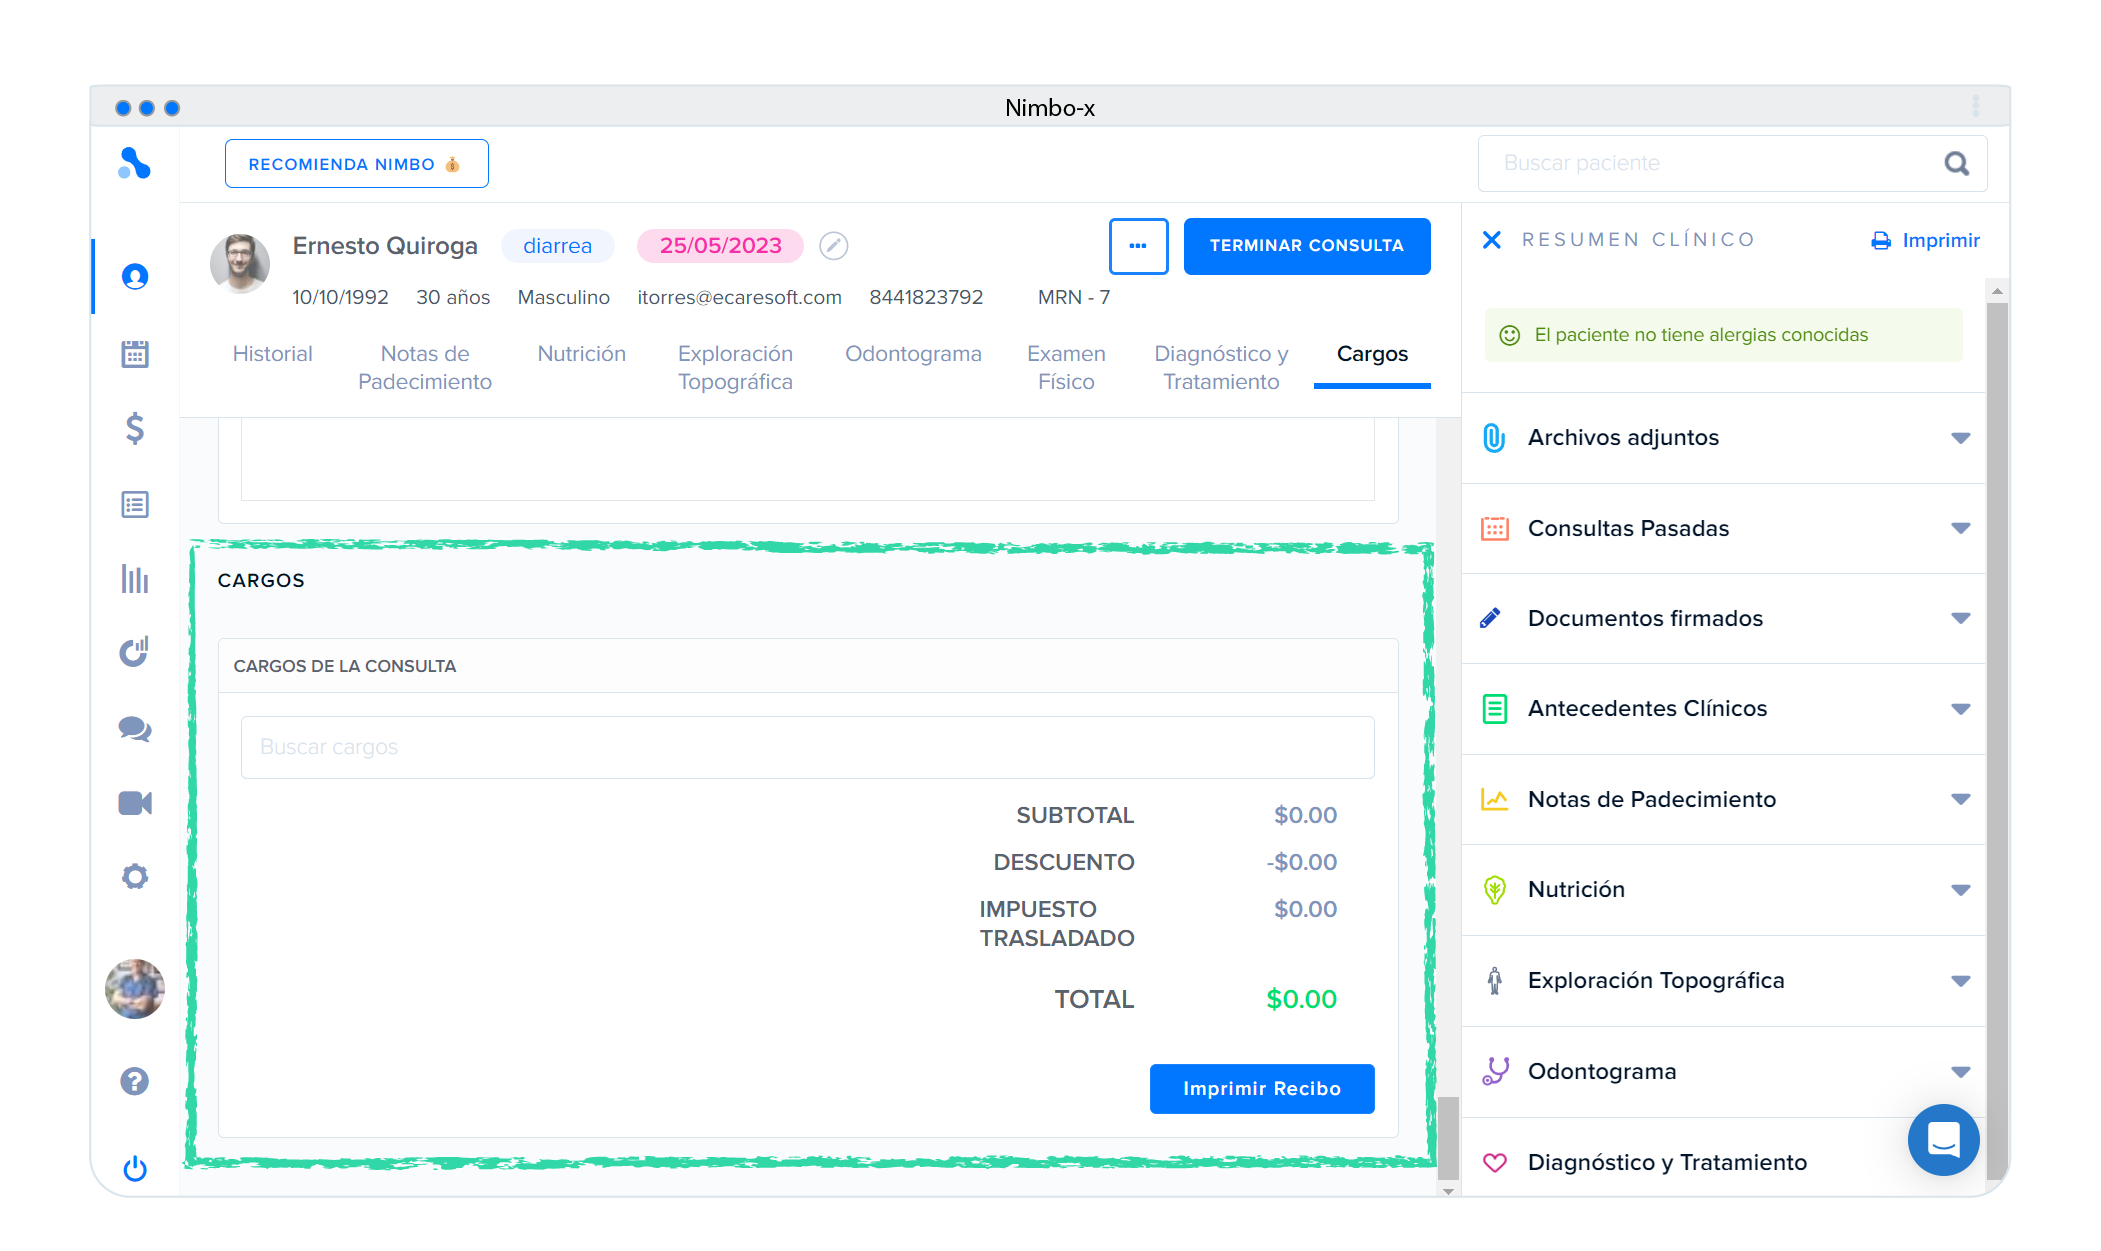Open the video camera sidebar icon
This screenshot has height=1251, width=2101.
tap(135, 803)
